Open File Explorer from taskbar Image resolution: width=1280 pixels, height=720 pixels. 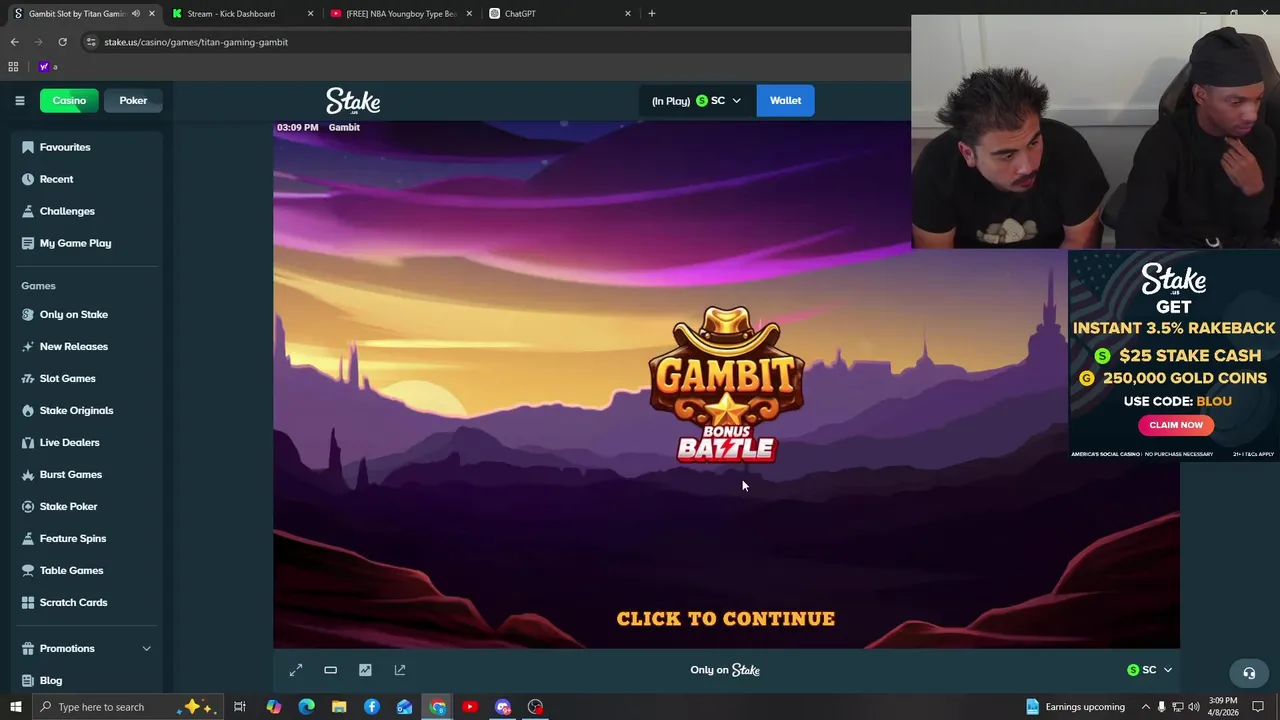pyautogui.click(x=339, y=707)
